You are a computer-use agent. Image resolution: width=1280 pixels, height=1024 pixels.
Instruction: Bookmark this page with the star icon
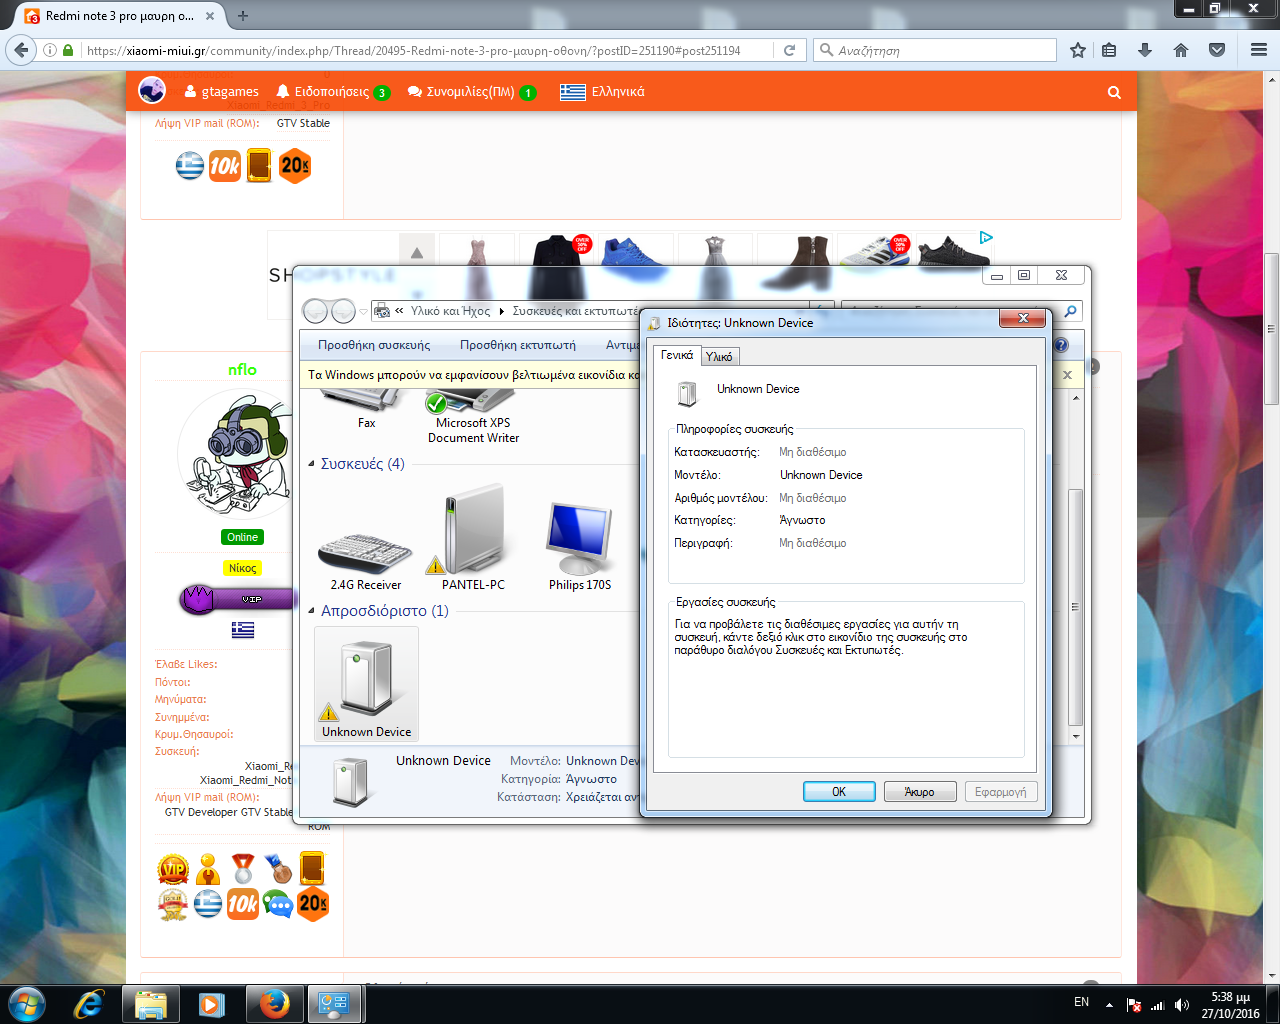(x=1078, y=50)
